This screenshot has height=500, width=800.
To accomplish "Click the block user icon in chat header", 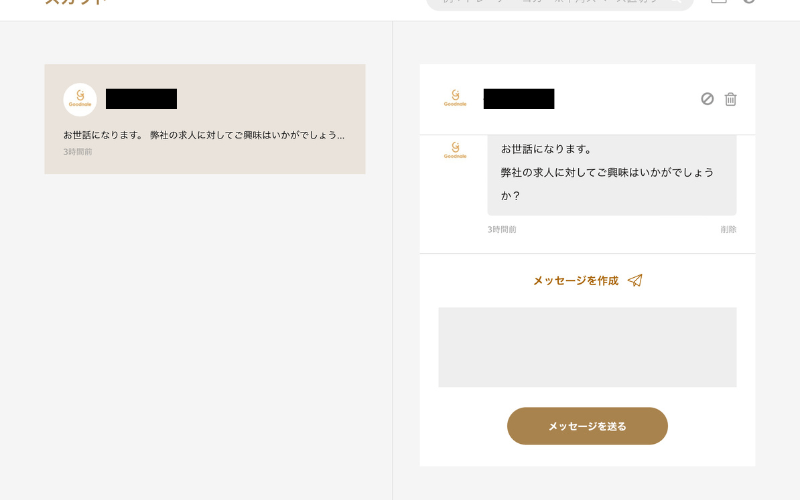I will (x=707, y=99).
